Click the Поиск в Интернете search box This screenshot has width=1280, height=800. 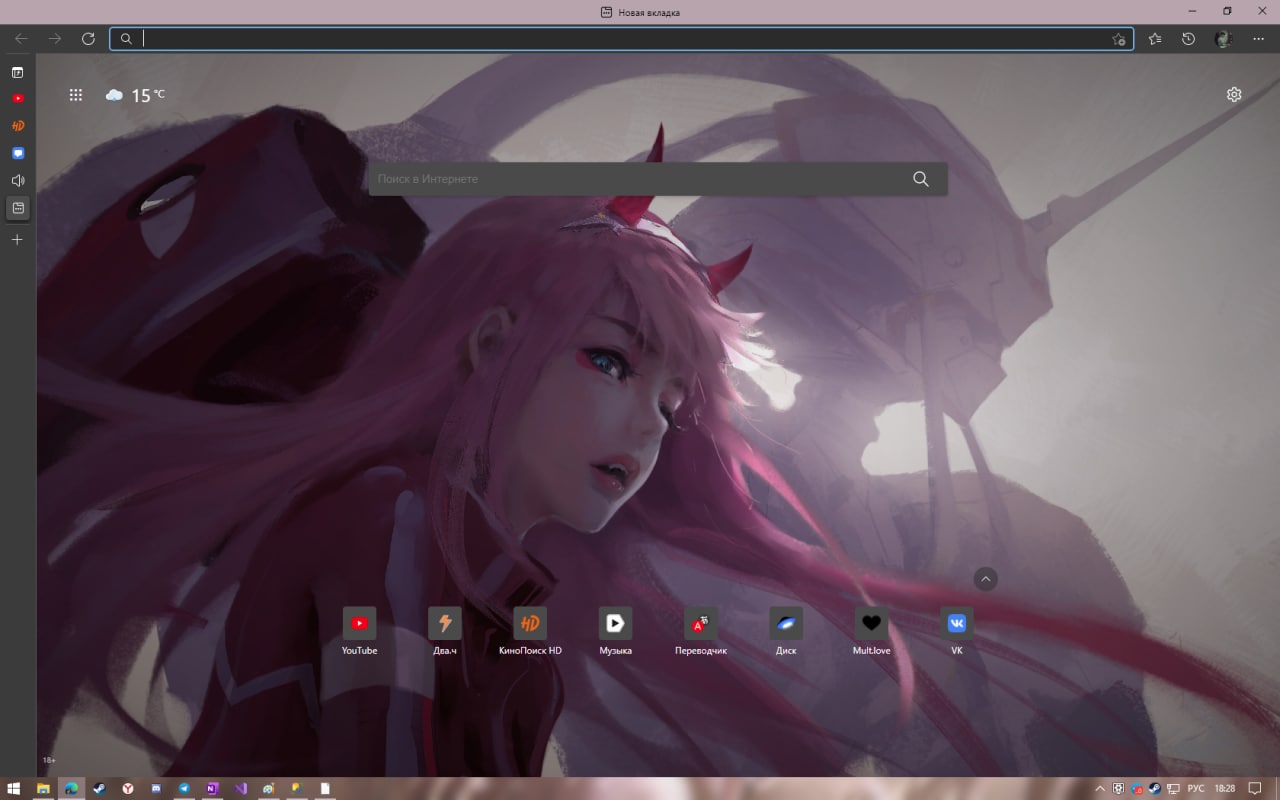point(658,179)
